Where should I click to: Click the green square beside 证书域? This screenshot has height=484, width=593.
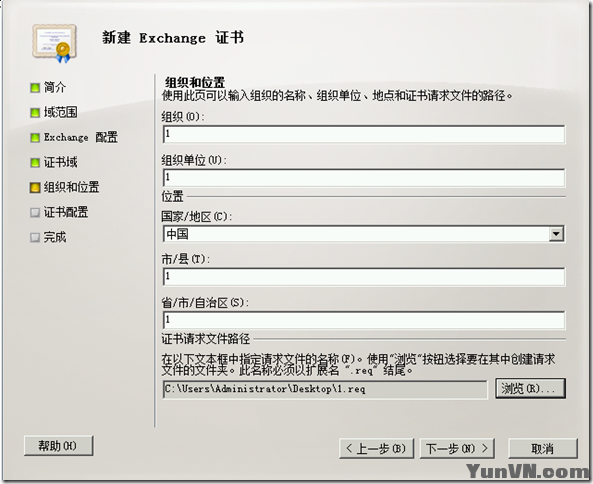pos(35,163)
